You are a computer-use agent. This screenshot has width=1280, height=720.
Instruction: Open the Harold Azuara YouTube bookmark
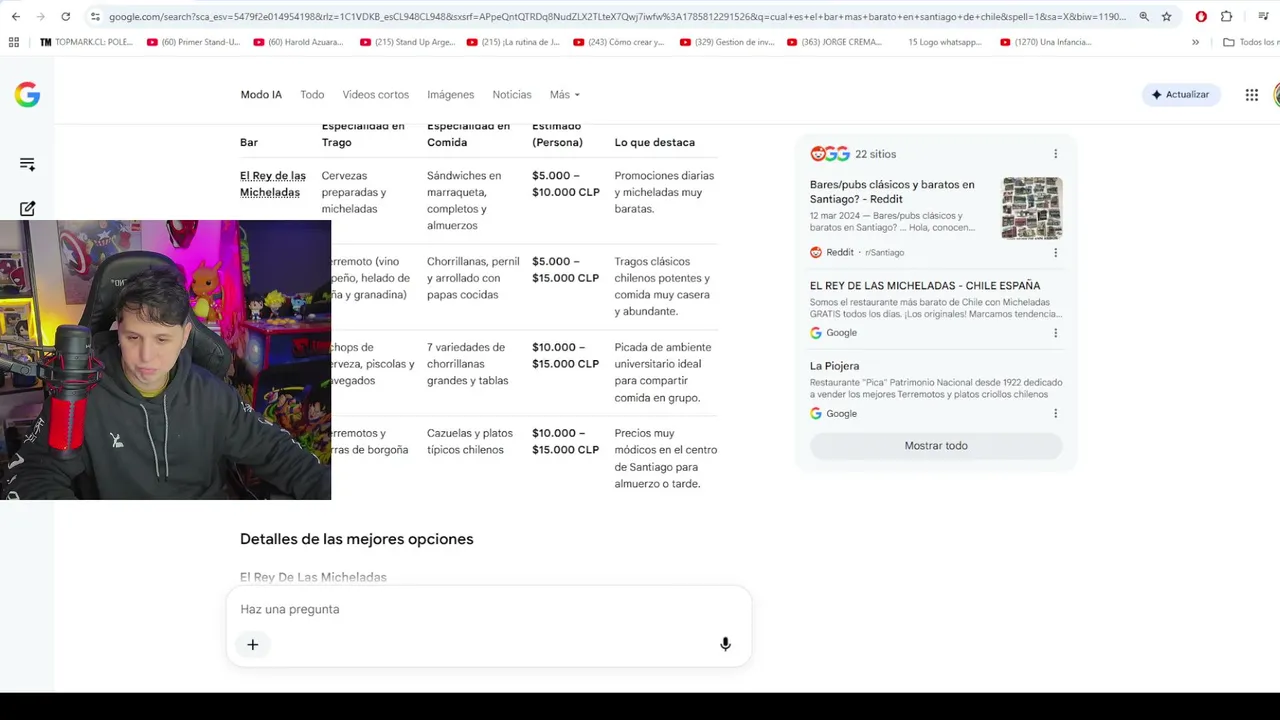(x=299, y=42)
